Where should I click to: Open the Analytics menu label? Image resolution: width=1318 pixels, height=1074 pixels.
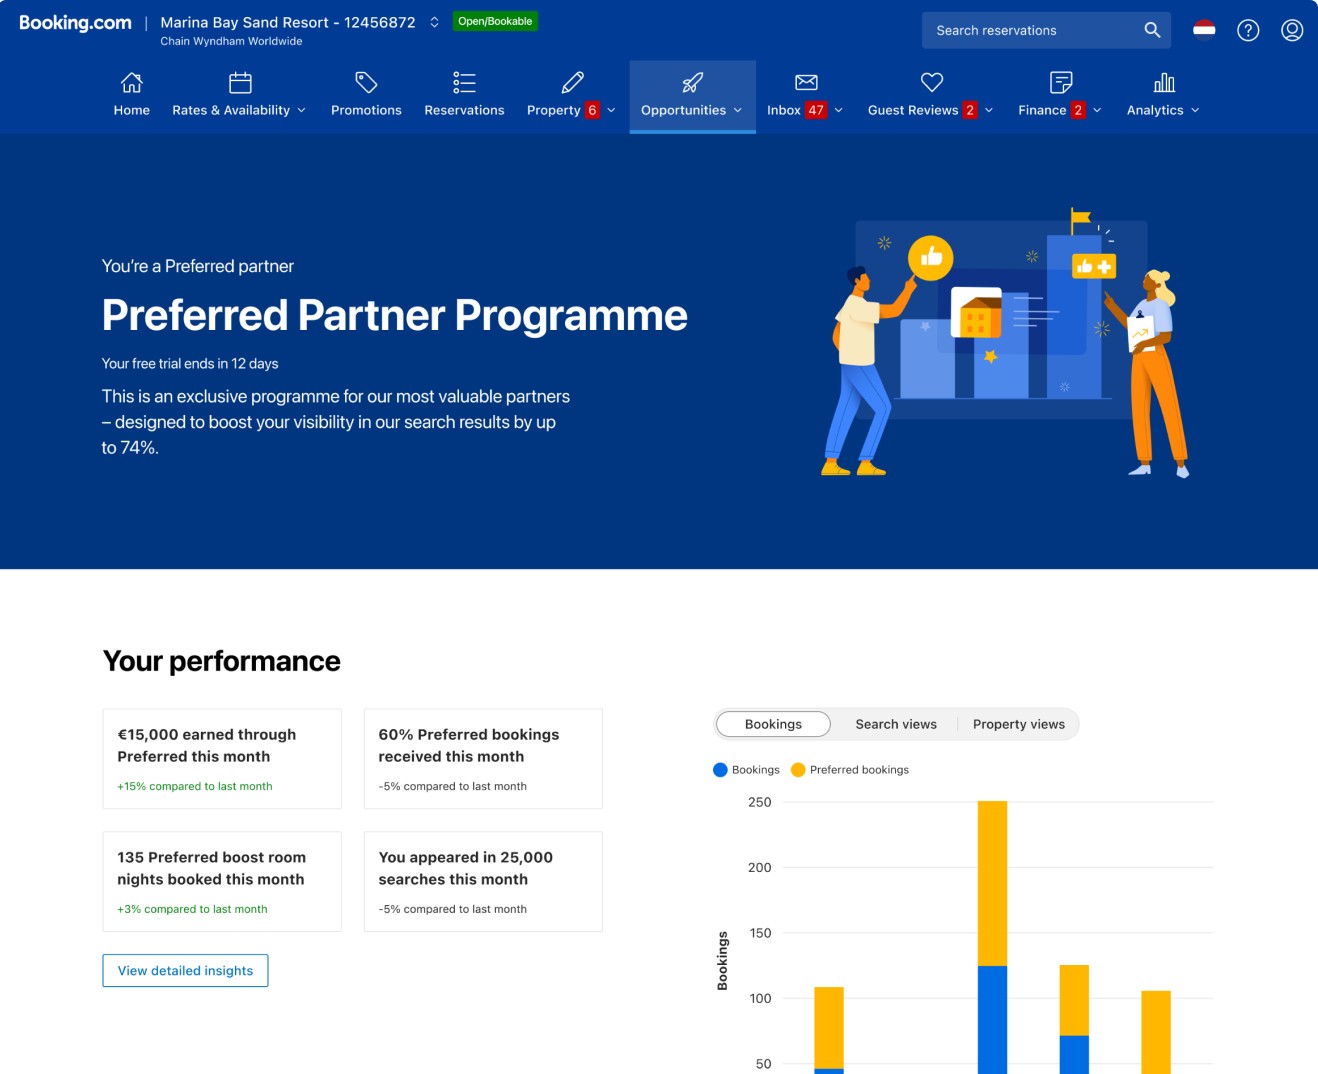pos(1155,110)
